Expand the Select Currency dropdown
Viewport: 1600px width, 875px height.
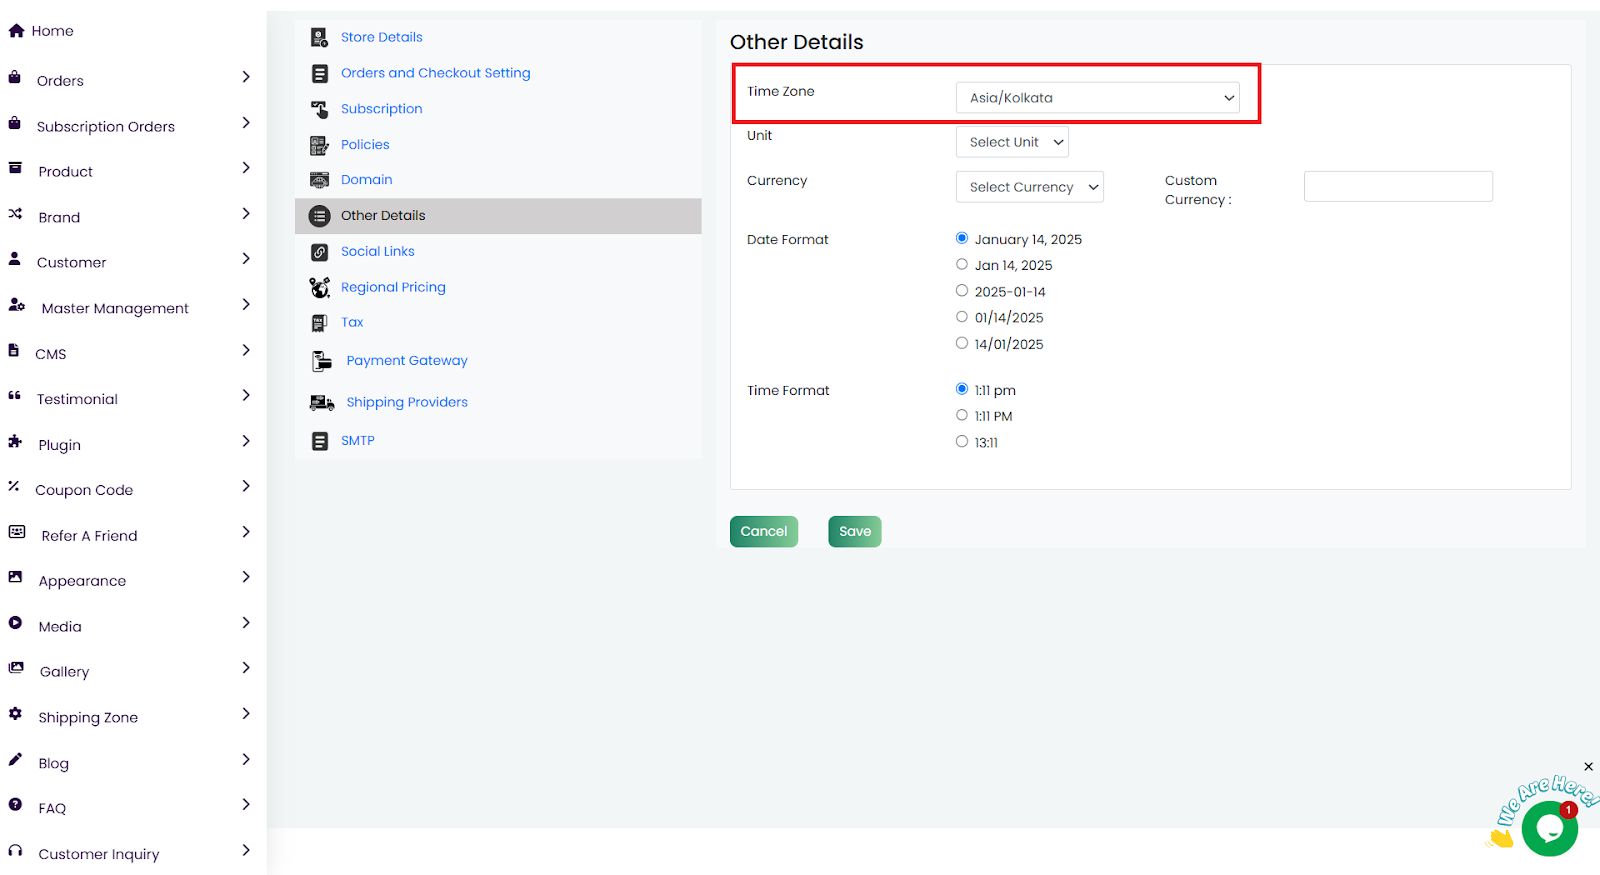click(x=1029, y=187)
